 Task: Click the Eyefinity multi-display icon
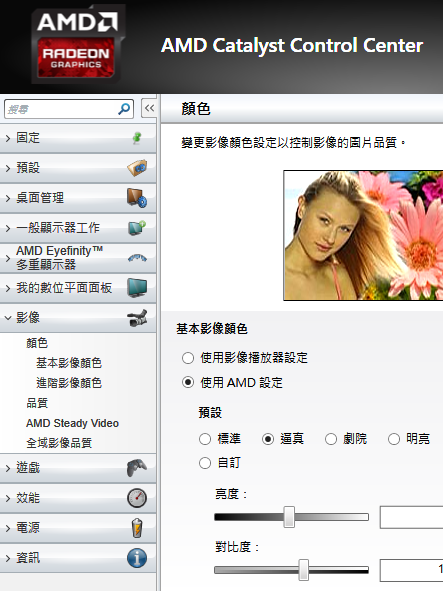[137, 258]
